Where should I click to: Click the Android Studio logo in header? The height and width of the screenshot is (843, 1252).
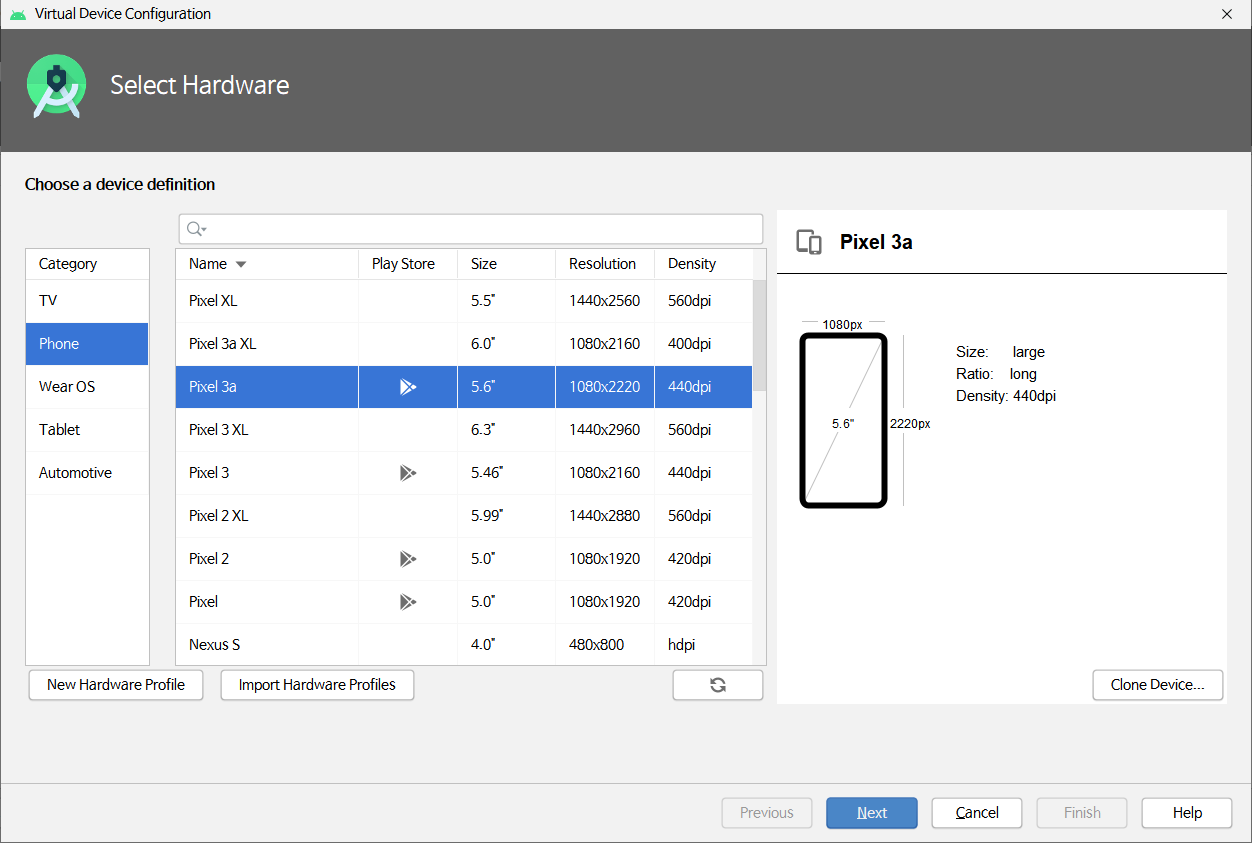pos(56,86)
